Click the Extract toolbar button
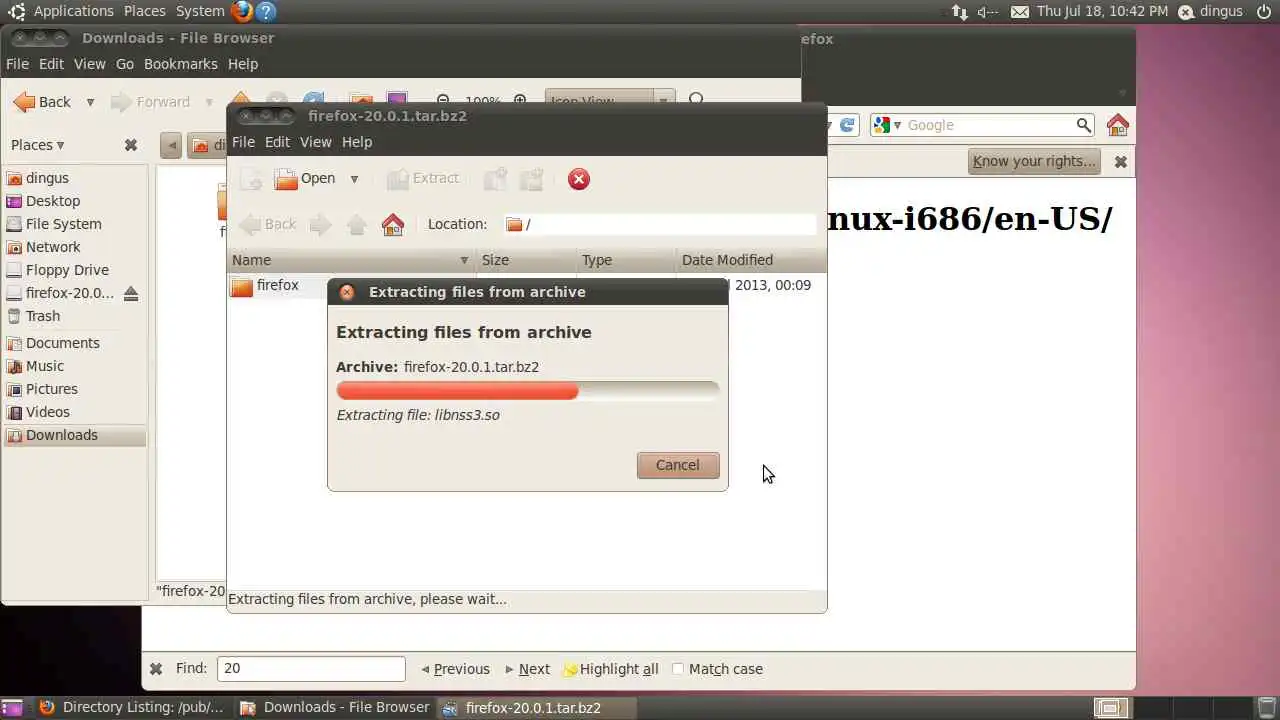Image resolution: width=1280 pixels, height=720 pixels. tap(423, 178)
